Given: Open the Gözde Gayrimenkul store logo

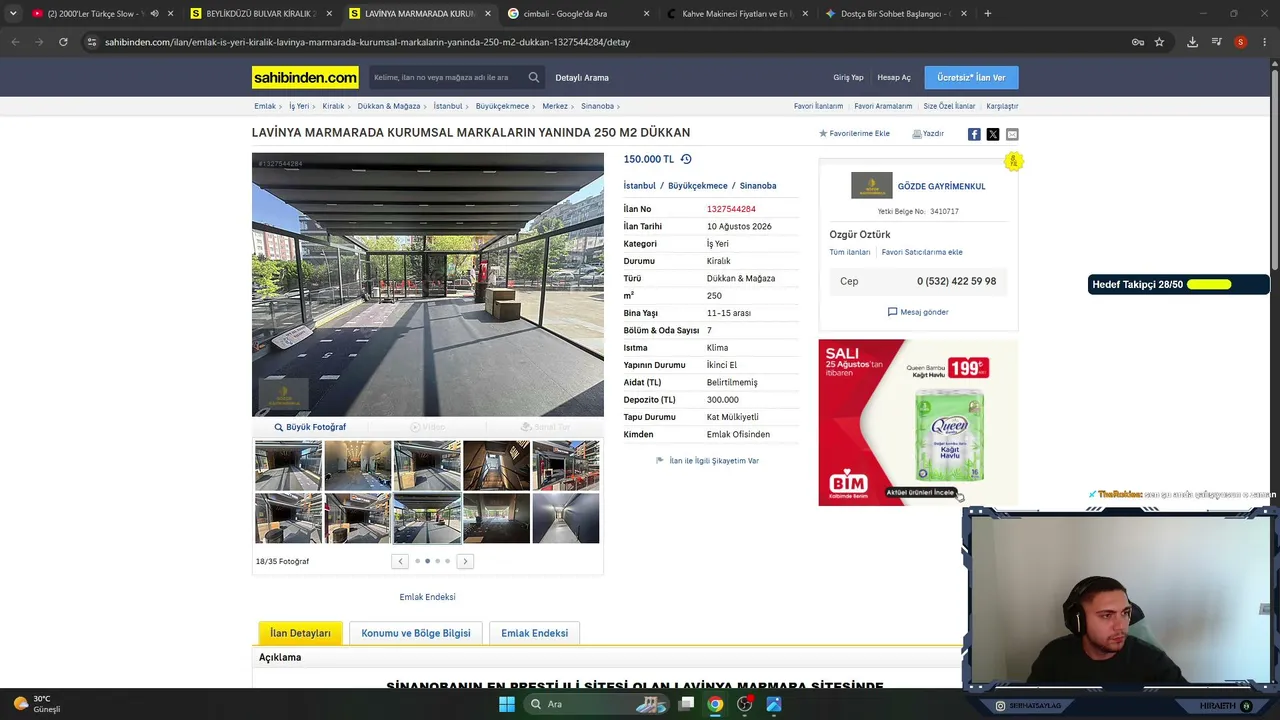Looking at the screenshot, I should 871,186.
